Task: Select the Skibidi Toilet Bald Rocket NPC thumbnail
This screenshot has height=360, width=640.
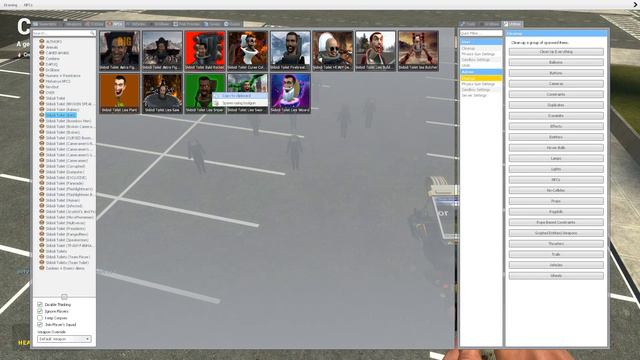Action: 204,51
